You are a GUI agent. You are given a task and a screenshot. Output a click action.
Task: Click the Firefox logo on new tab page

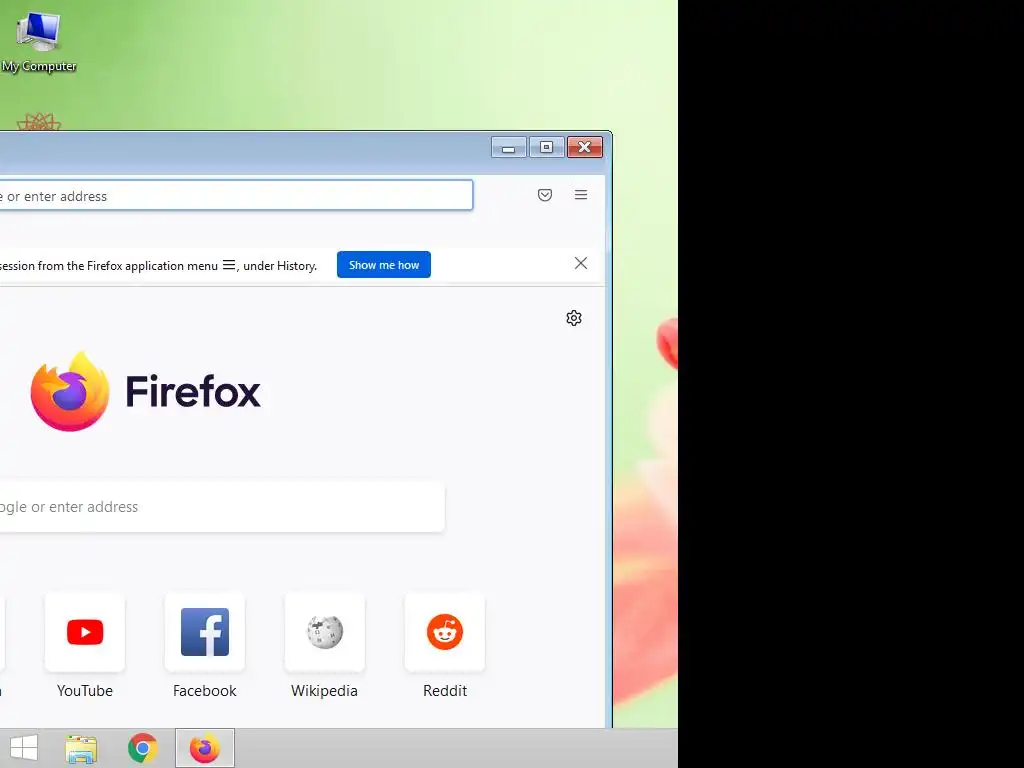coord(70,391)
